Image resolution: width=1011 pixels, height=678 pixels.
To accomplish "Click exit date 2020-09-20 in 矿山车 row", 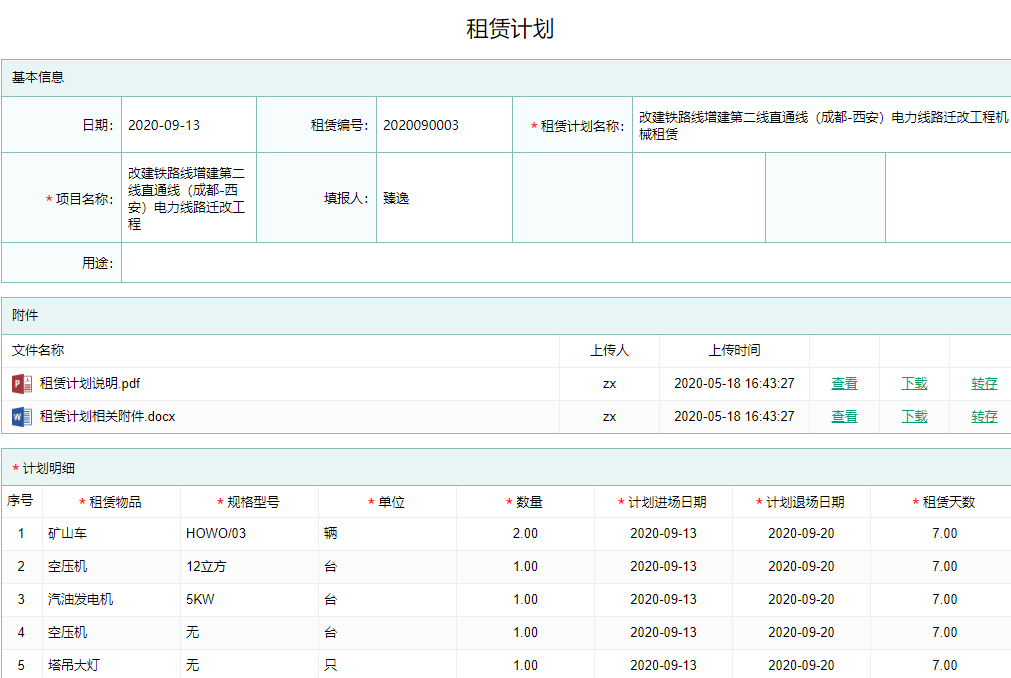I will click(801, 534).
